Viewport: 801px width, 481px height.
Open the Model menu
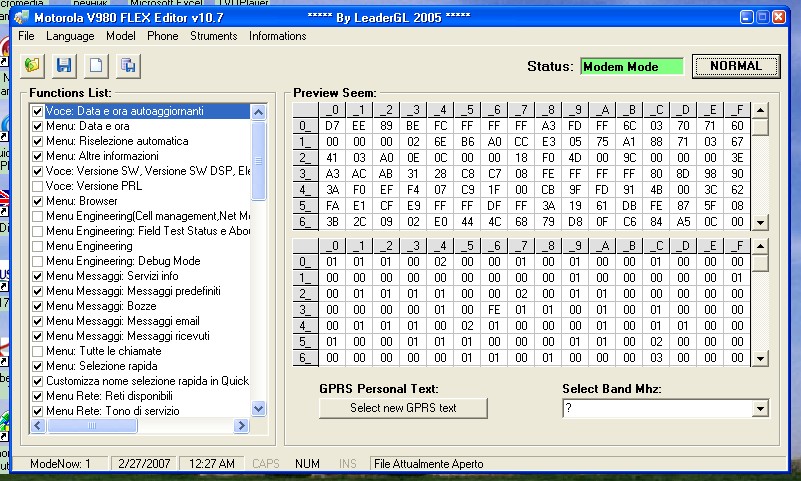(x=121, y=36)
